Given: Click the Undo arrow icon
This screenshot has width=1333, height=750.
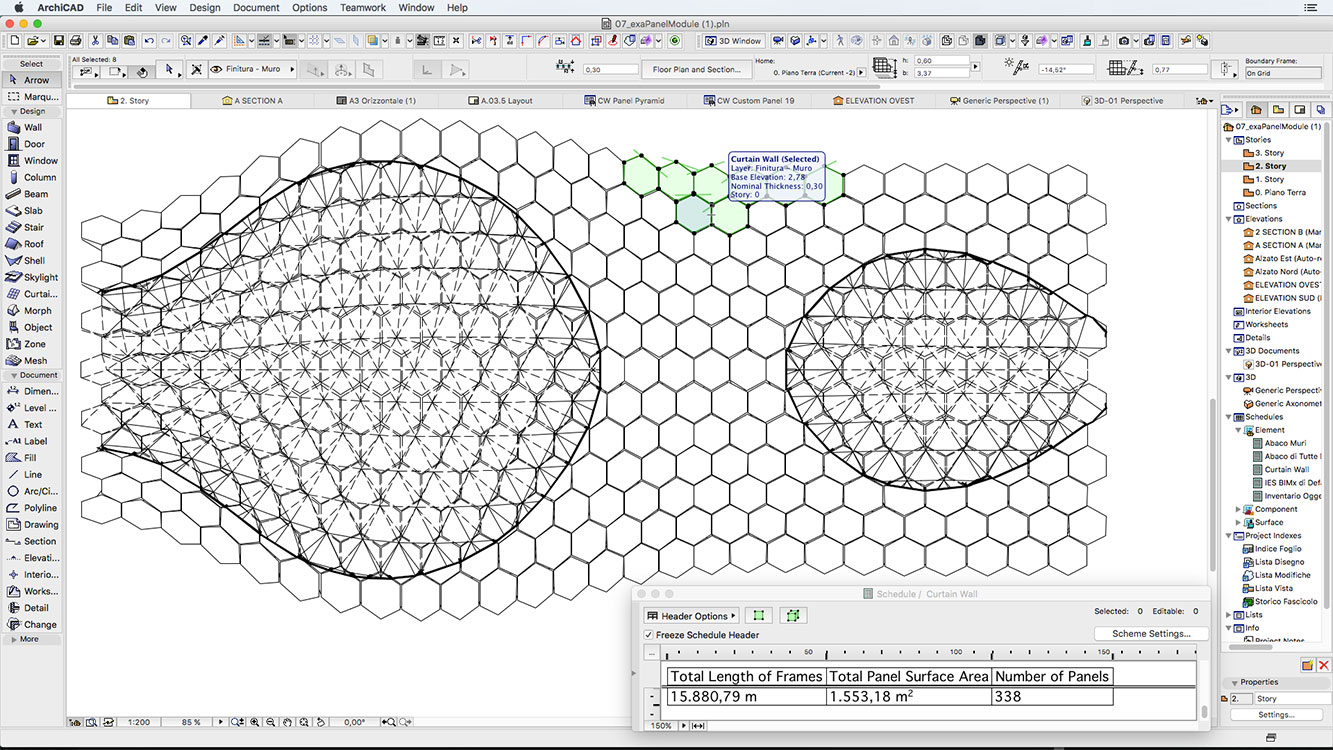Looking at the screenshot, I should [149, 41].
